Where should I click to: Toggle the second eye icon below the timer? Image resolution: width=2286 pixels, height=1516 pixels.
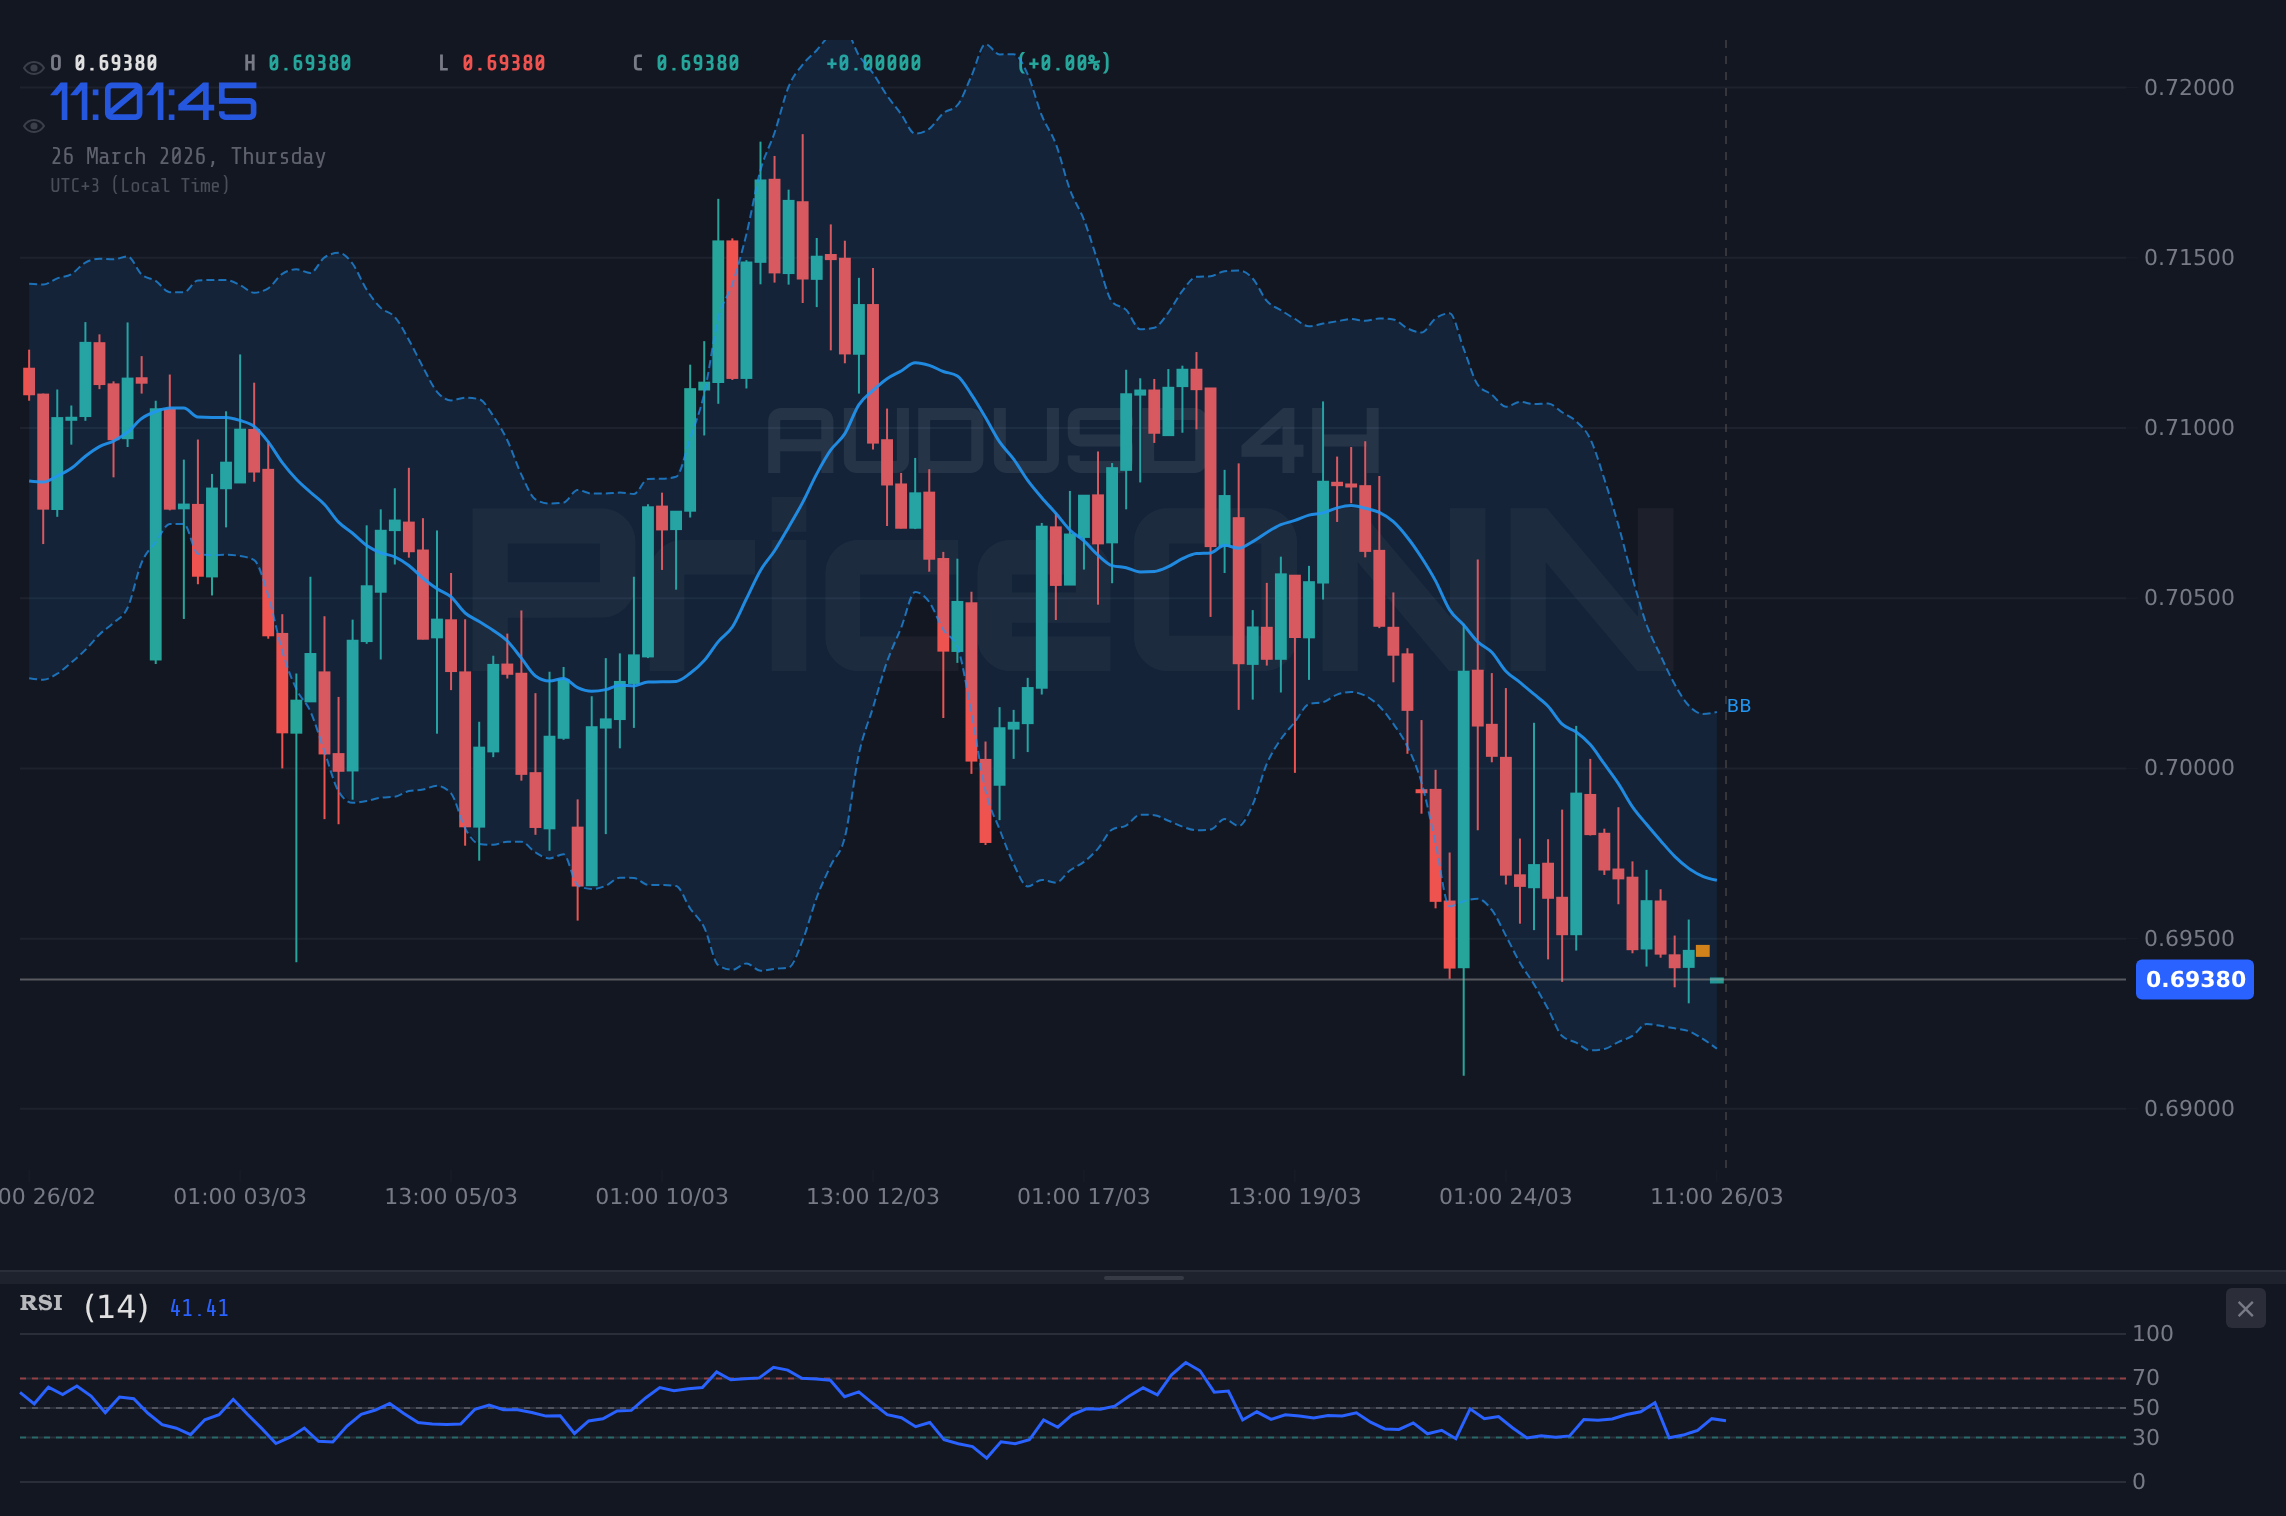33,124
